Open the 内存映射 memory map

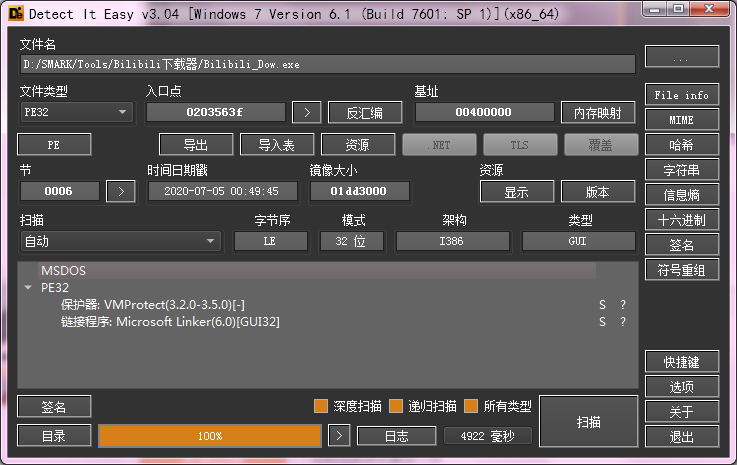598,112
